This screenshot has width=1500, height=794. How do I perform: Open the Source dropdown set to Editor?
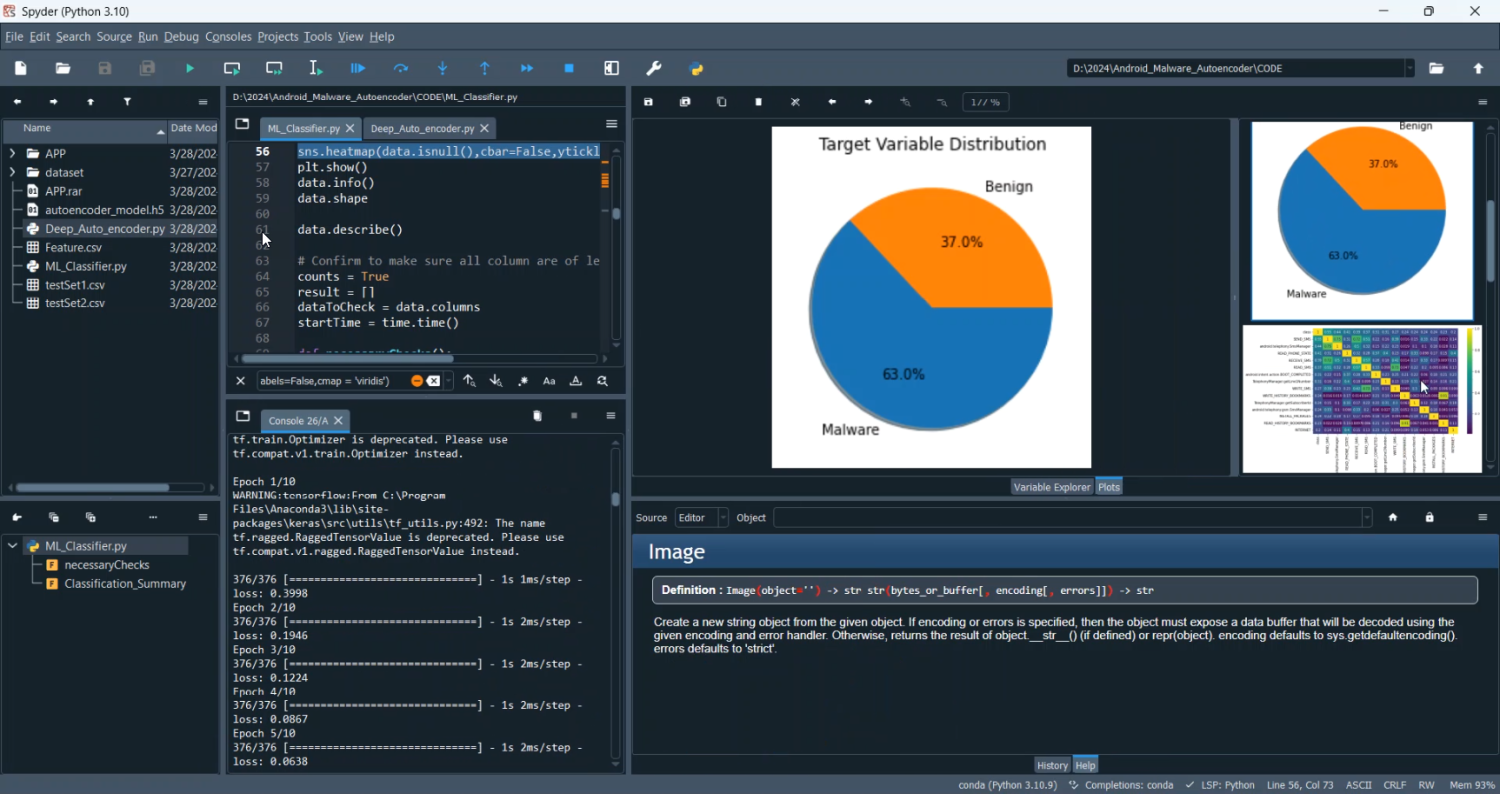tap(701, 517)
